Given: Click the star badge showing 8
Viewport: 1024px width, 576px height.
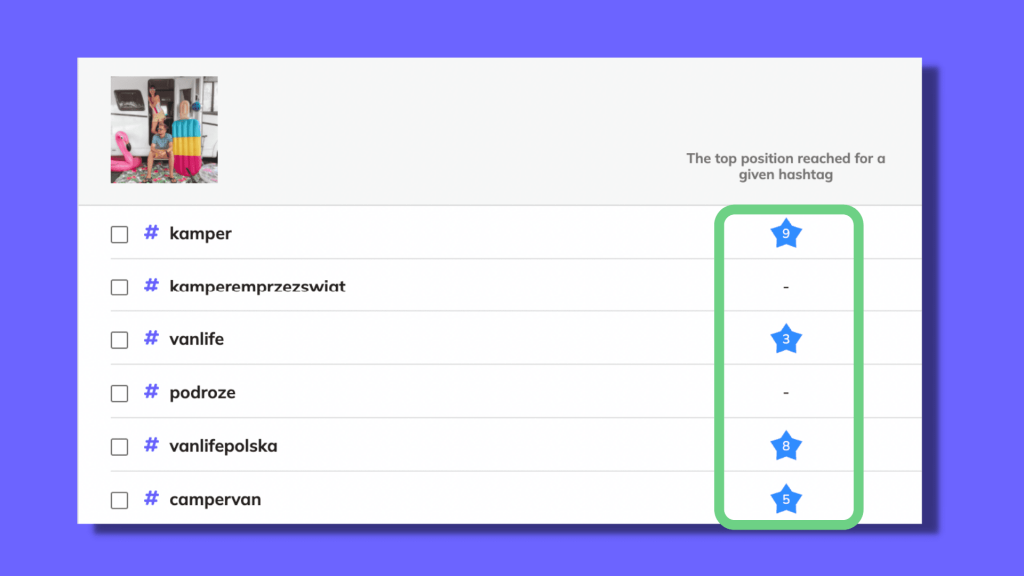Looking at the screenshot, I should click(x=786, y=446).
